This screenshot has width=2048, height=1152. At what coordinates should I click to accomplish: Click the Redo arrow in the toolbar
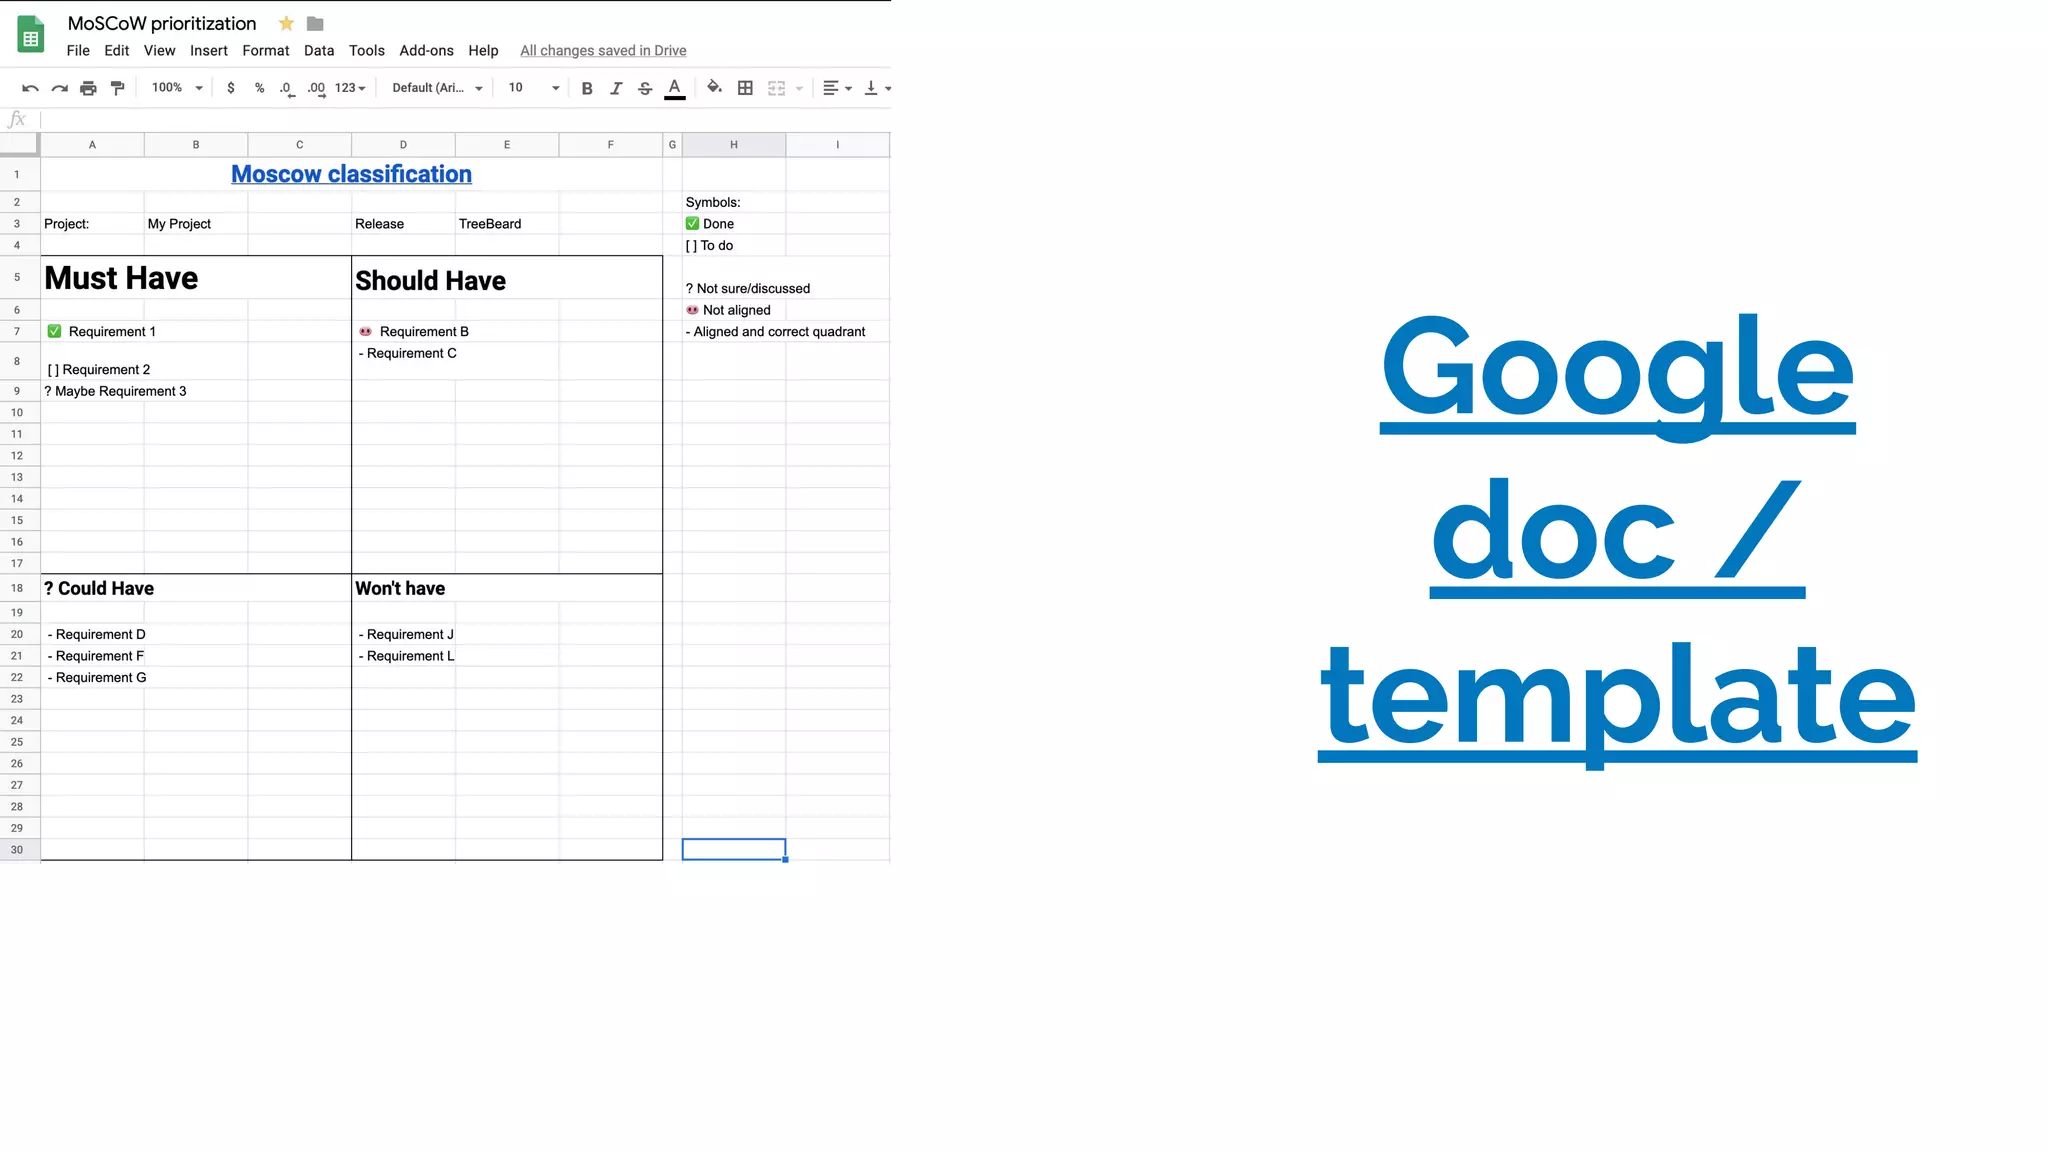[60, 88]
